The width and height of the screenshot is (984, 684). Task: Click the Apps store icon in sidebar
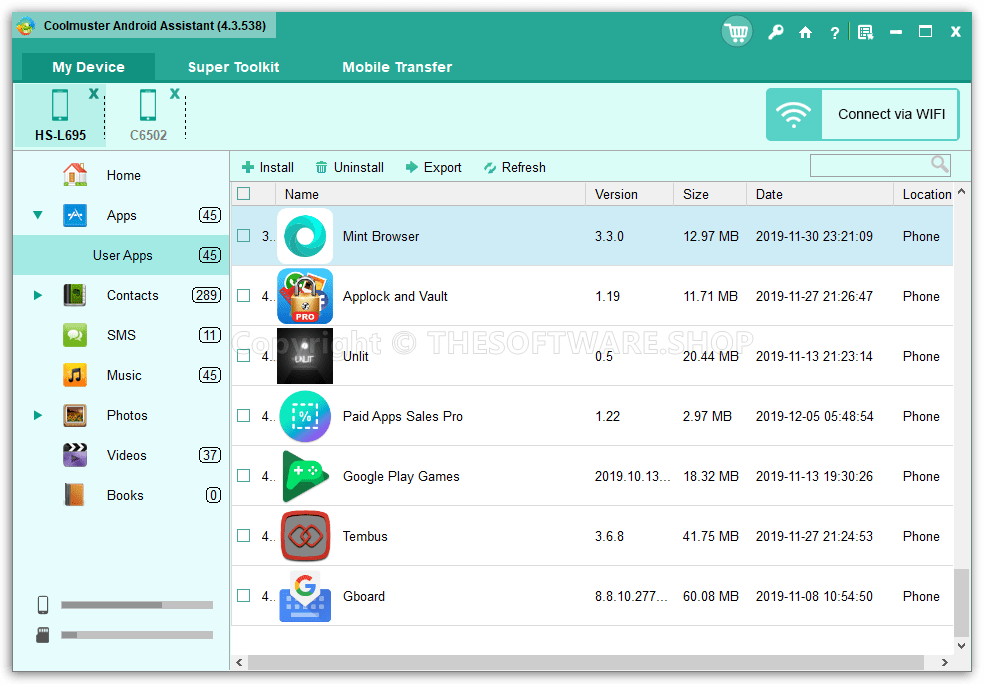[x=75, y=215]
